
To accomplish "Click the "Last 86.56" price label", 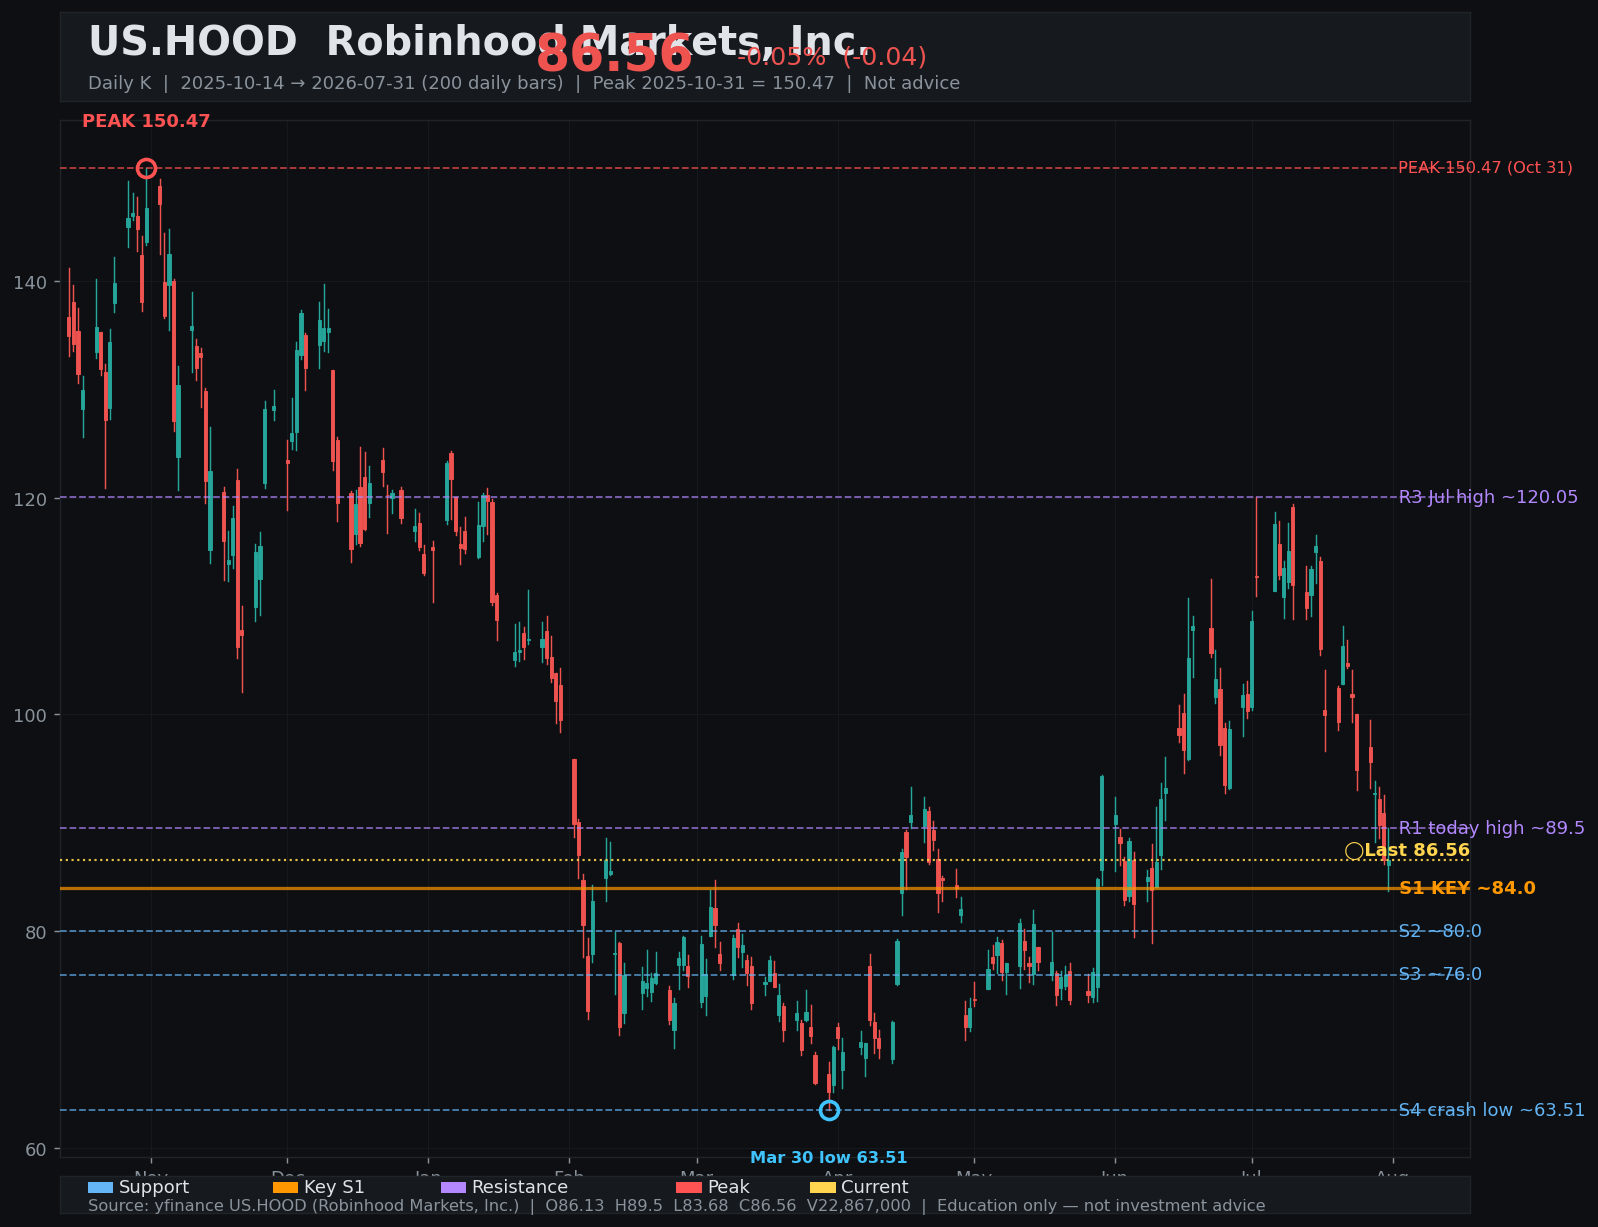I will click(x=1417, y=851).
